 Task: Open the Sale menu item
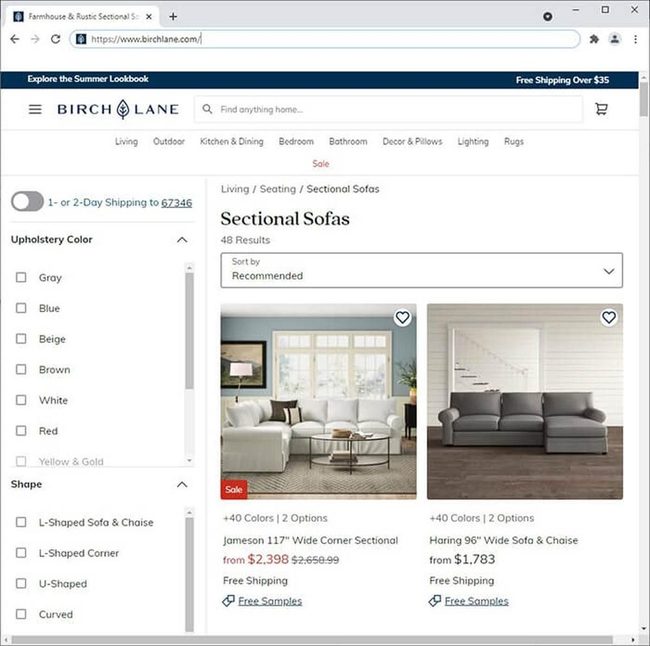[320, 164]
